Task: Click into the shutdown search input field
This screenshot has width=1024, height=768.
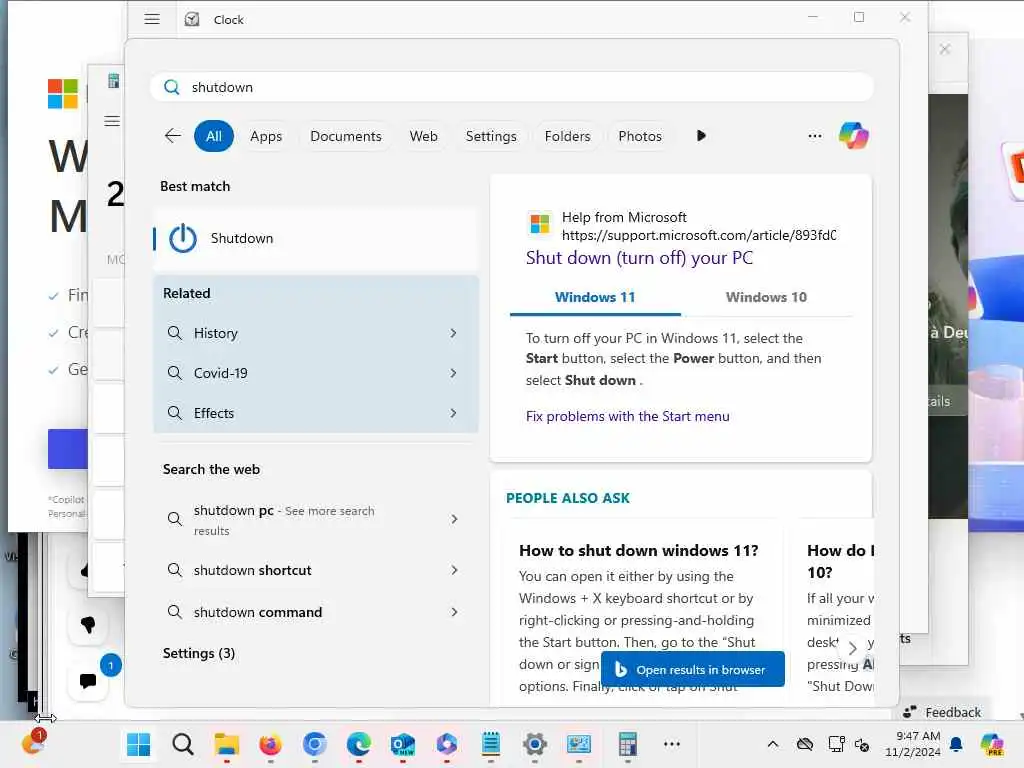Action: [x=511, y=87]
